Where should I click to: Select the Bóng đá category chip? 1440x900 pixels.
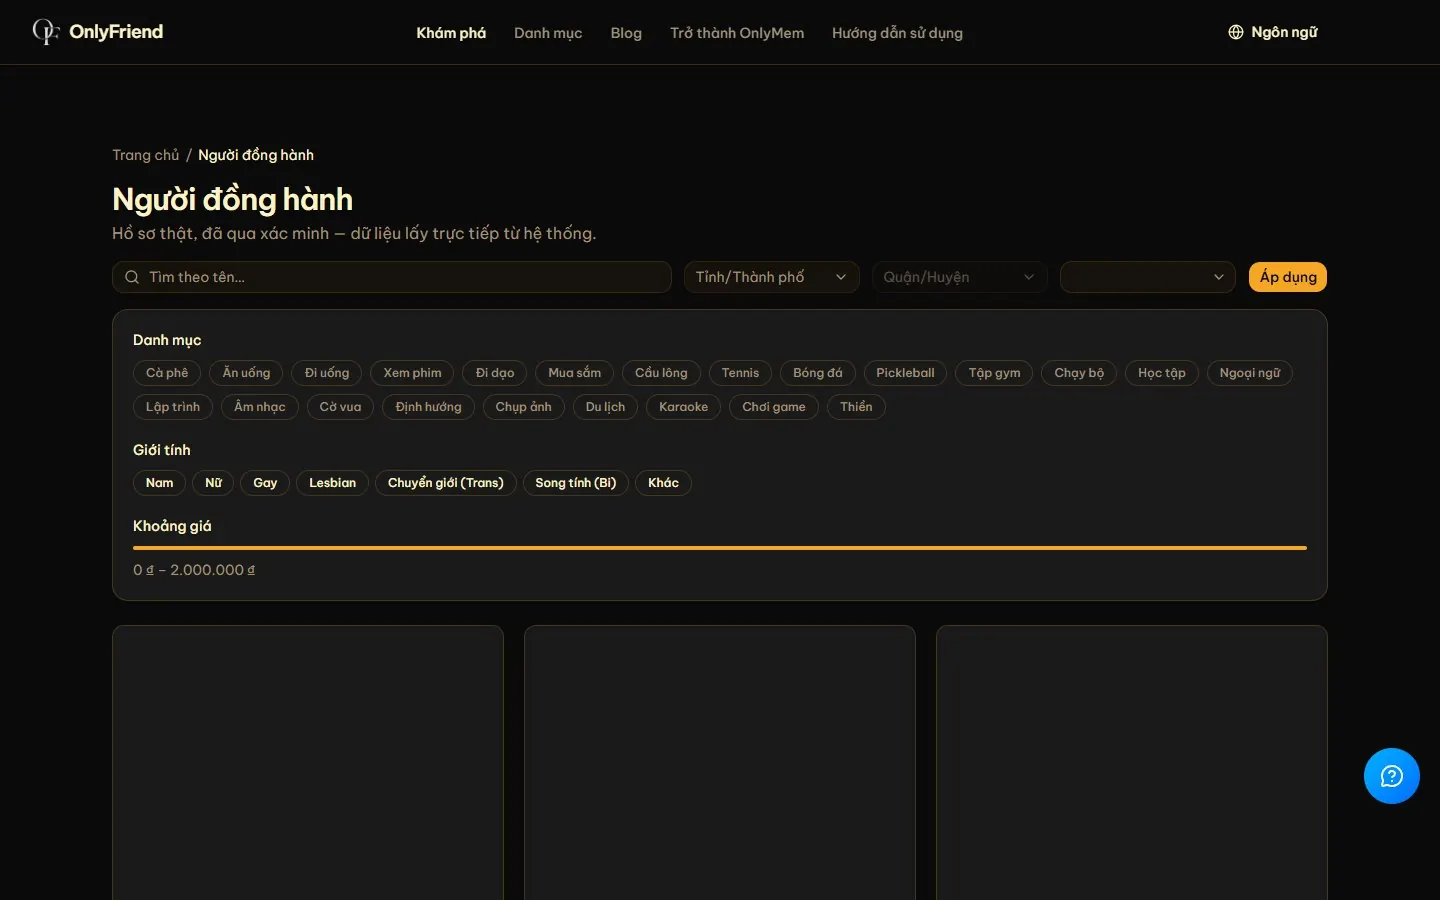click(818, 373)
